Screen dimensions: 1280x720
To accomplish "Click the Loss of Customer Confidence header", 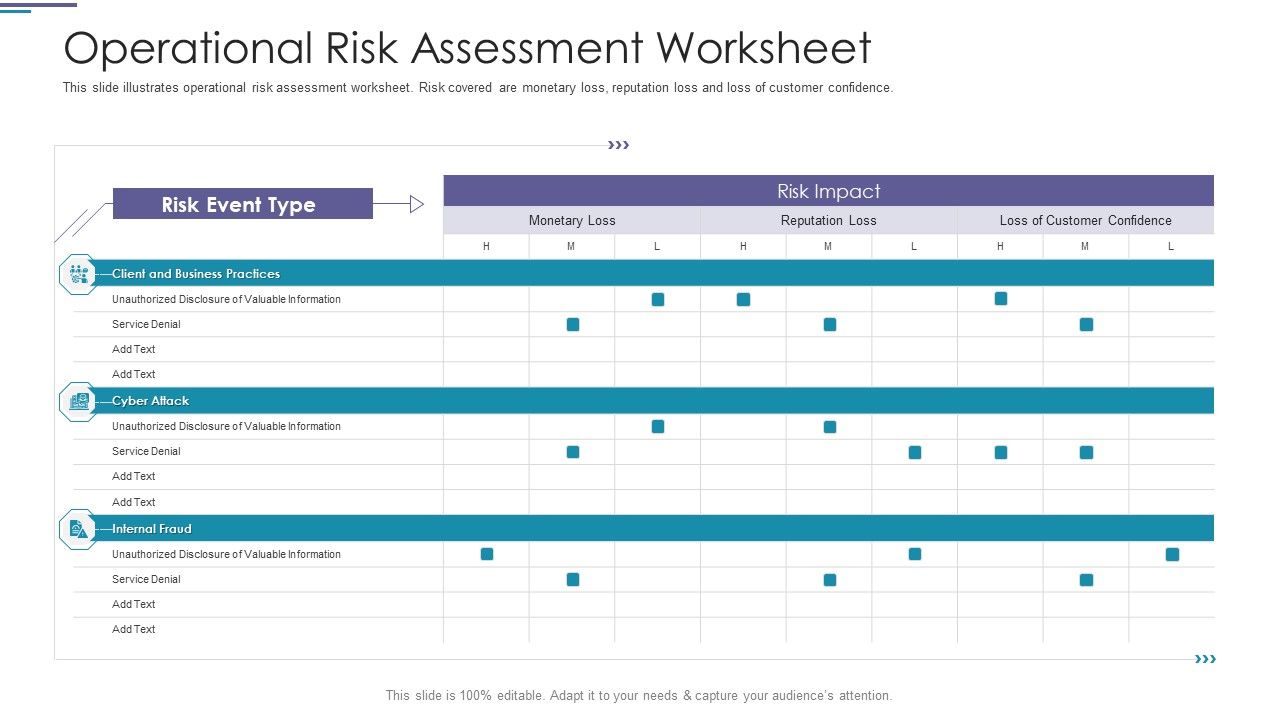I will [1086, 220].
